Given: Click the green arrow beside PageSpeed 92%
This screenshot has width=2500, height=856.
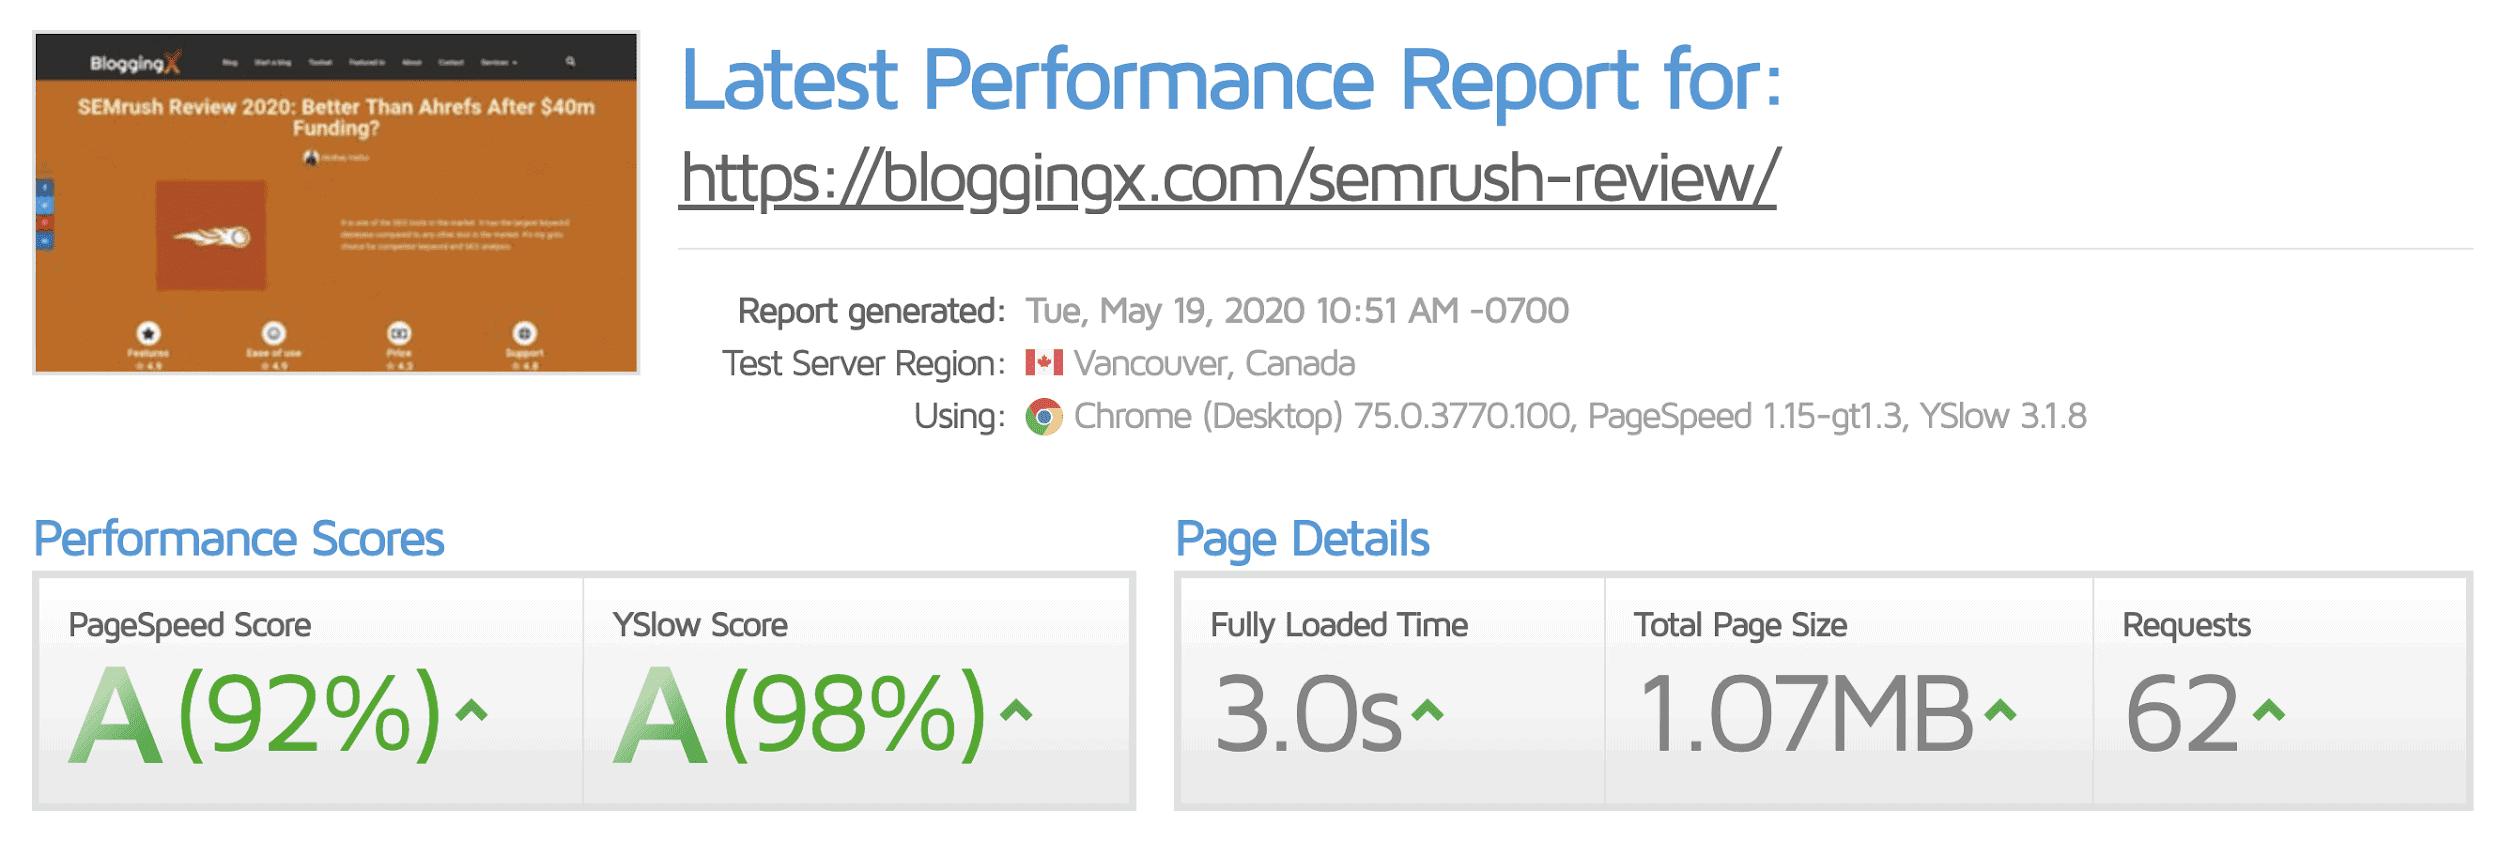Looking at the screenshot, I should (471, 711).
